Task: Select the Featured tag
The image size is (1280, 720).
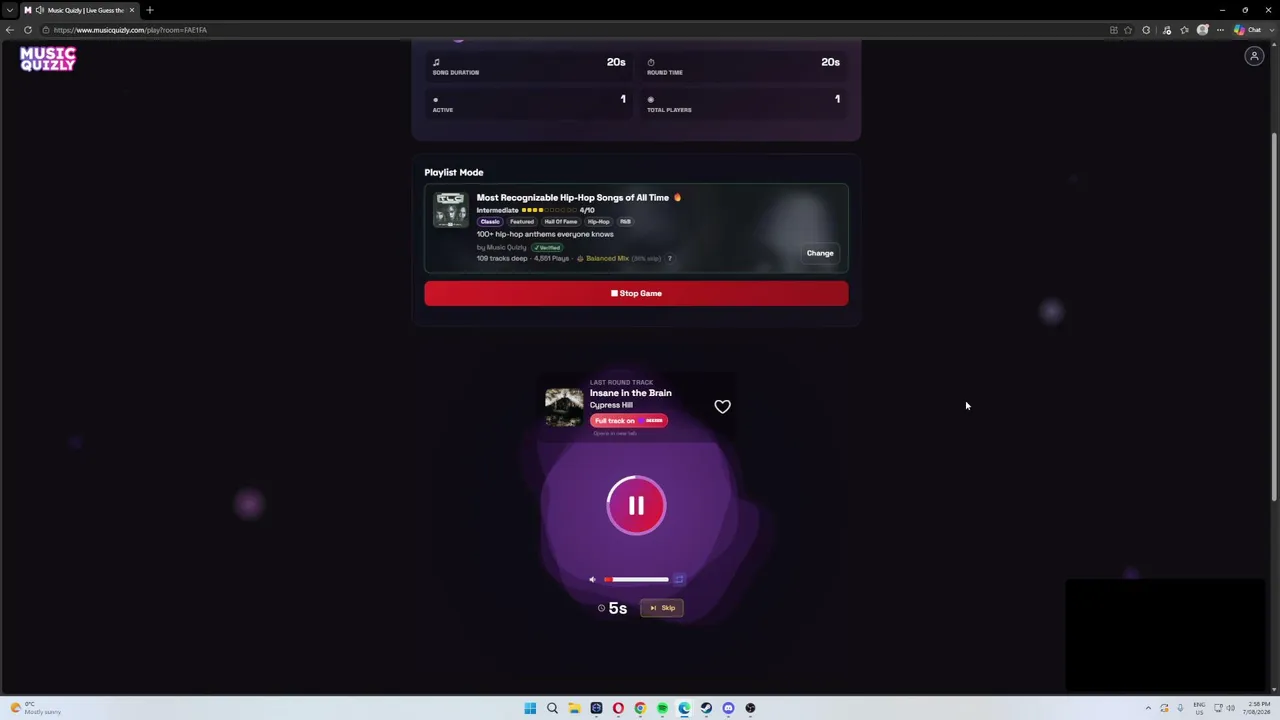Action: click(x=522, y=222)
